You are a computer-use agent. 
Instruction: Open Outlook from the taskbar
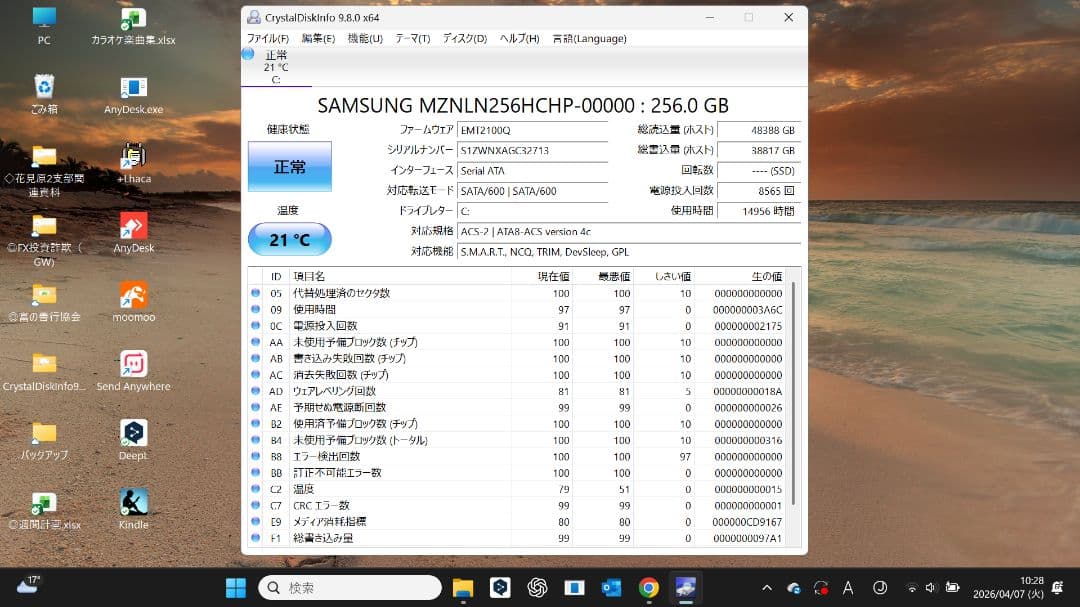point(612,588)
